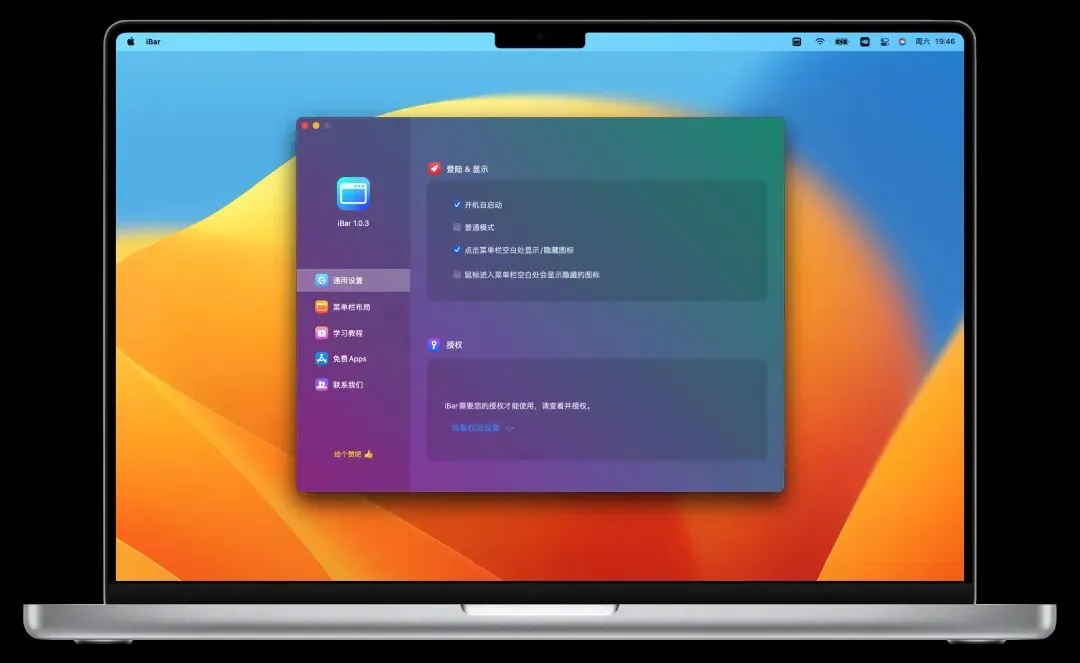Minimize the iBar window with yellow button

[x=316, y=125]
